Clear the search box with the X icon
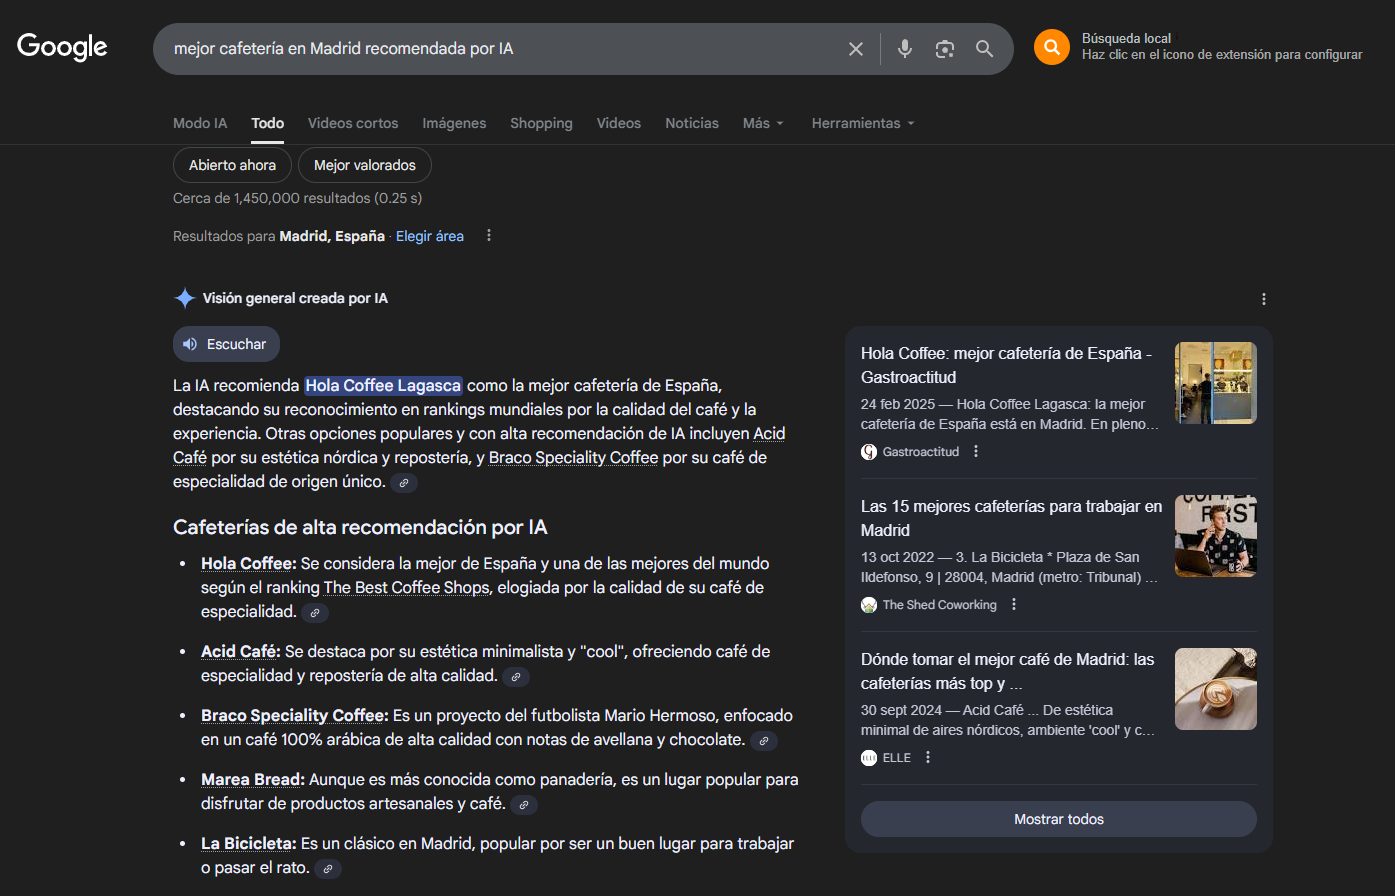This screenshot has width=1395, height=896. pyautogui.click(x=856, y=49)
